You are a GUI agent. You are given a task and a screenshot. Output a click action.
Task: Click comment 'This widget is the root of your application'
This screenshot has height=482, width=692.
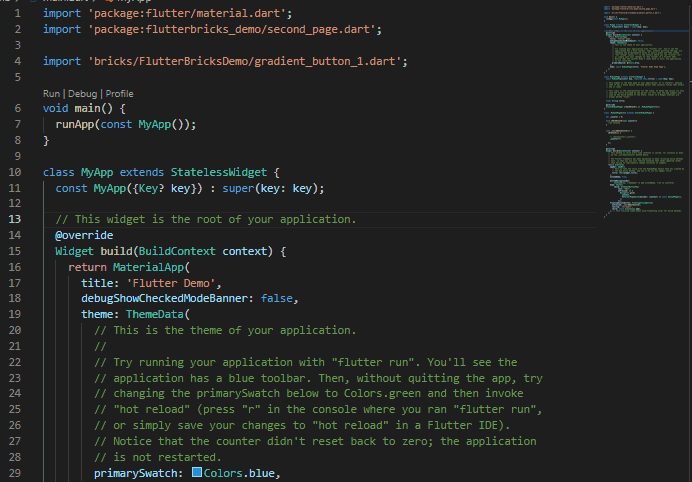[206, 219]
